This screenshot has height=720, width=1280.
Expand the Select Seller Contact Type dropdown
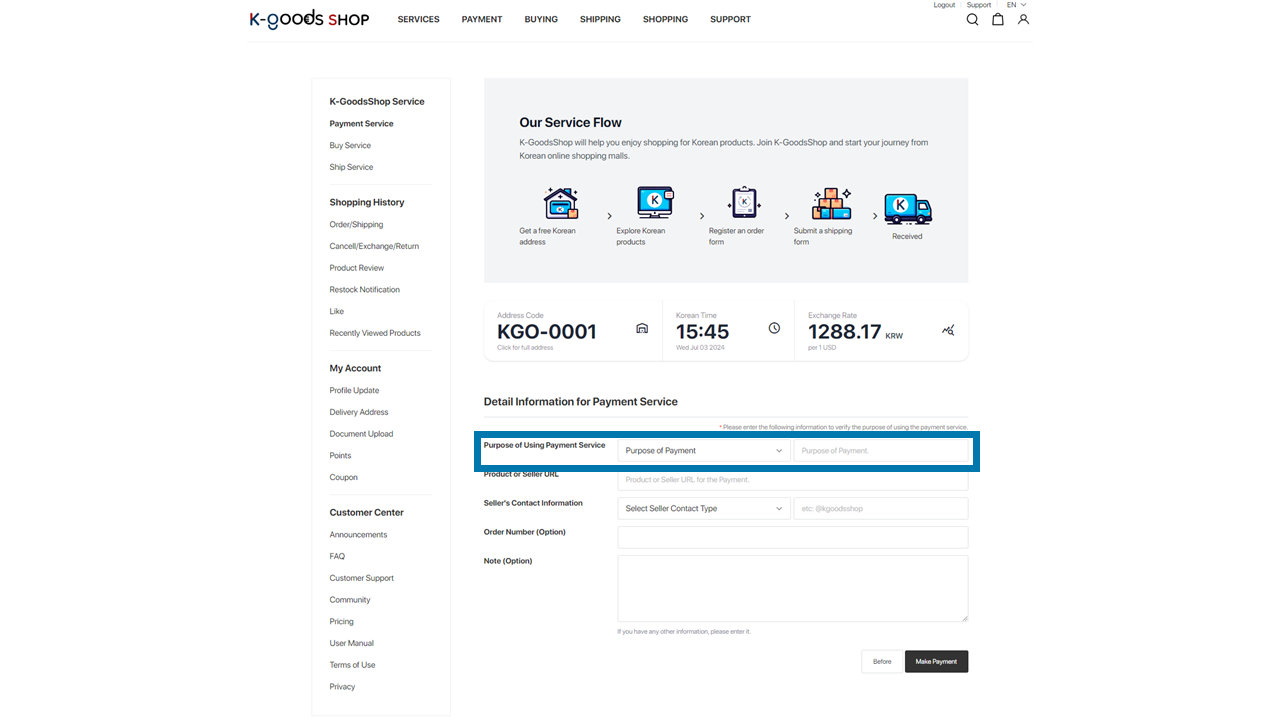[703, 509]
